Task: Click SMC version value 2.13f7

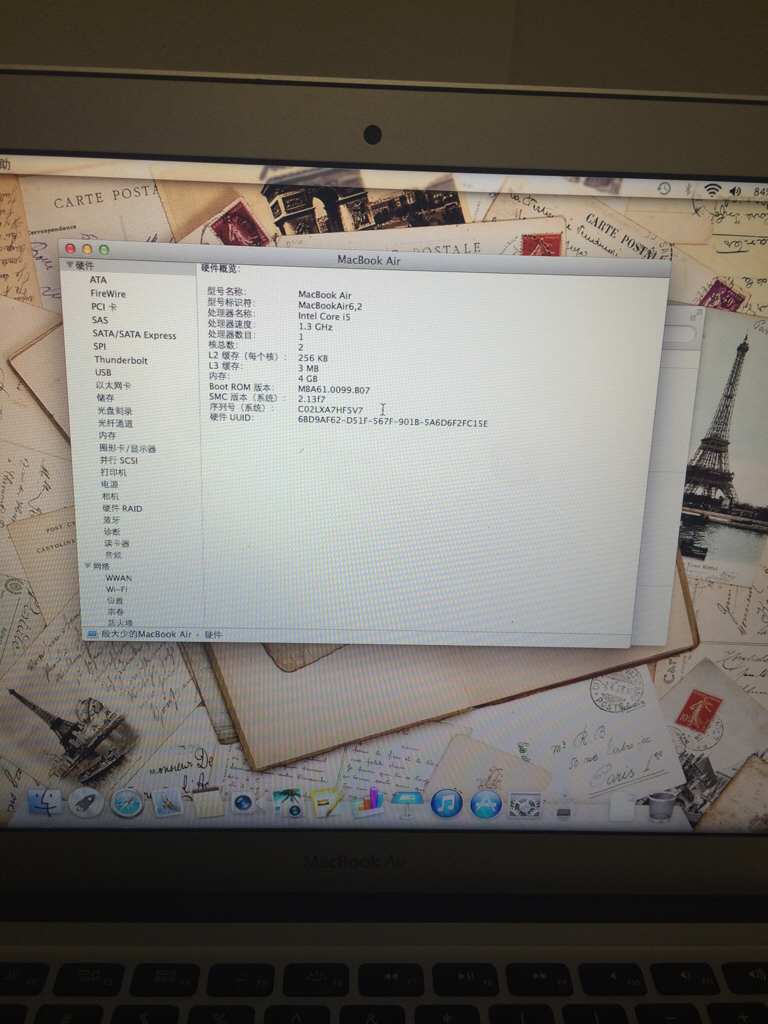Action: point(312,399)
